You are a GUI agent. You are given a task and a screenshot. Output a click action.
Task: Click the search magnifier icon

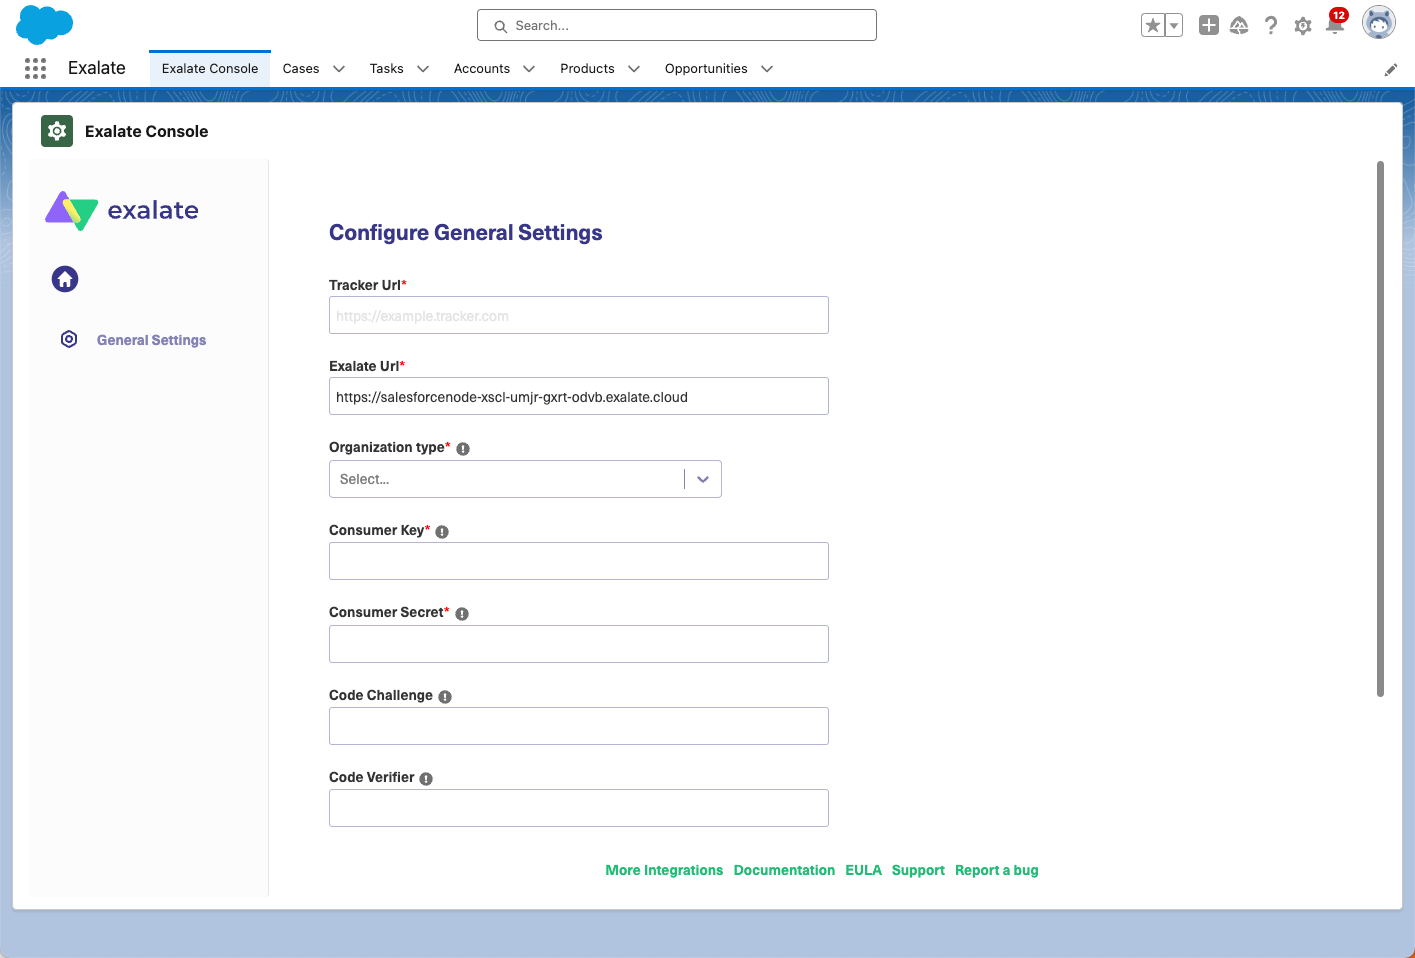point(500,26)
